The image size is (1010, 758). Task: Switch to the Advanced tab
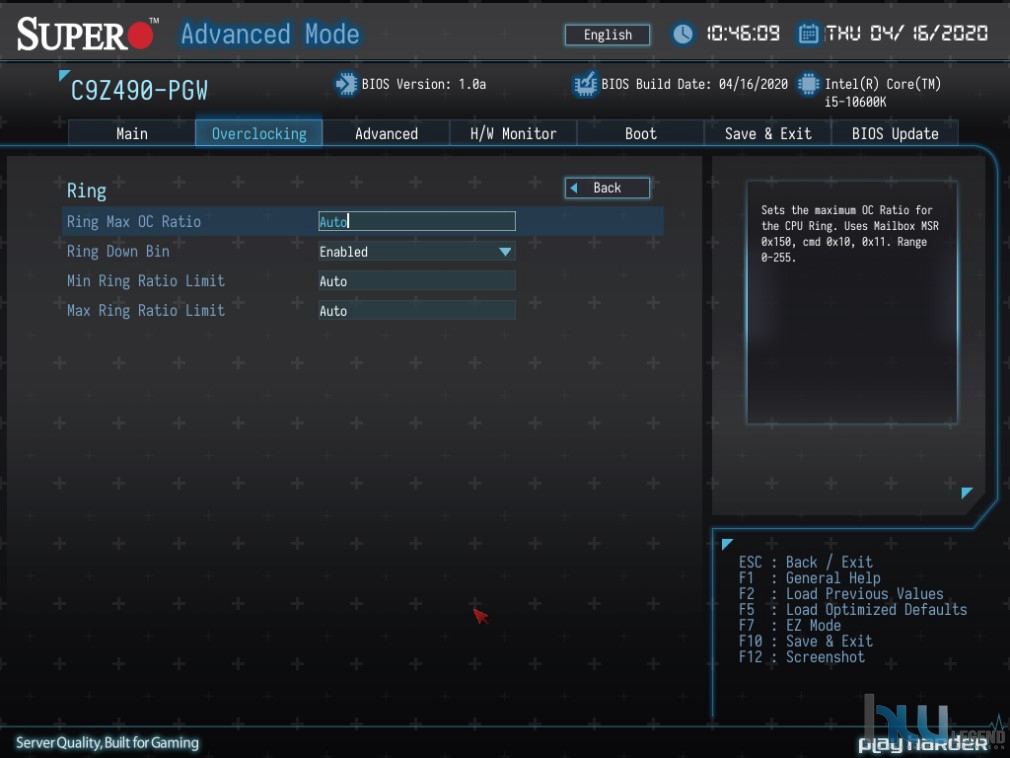[386, 133]
